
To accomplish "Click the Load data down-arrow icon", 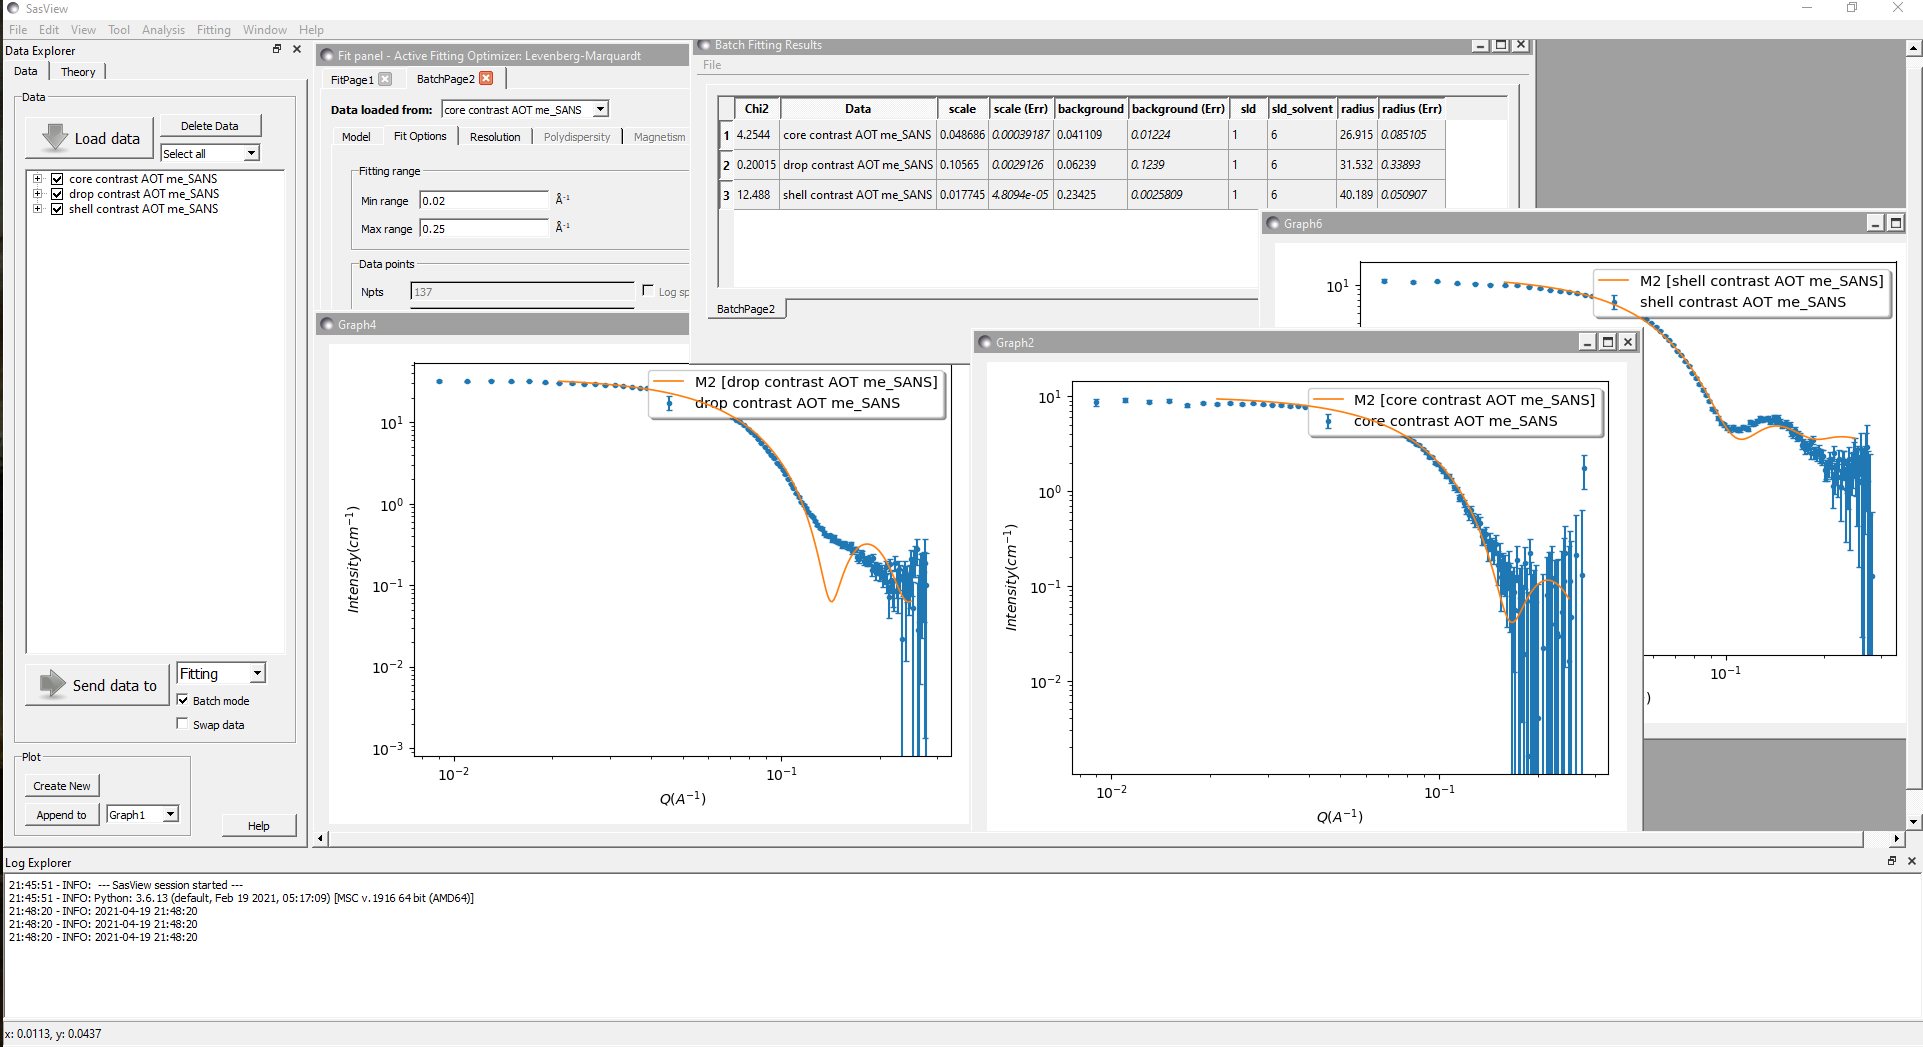I will [x=52, y=136].
